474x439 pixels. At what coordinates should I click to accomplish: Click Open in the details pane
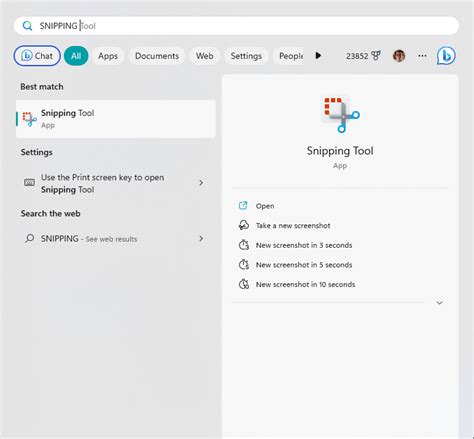point(265,206)
